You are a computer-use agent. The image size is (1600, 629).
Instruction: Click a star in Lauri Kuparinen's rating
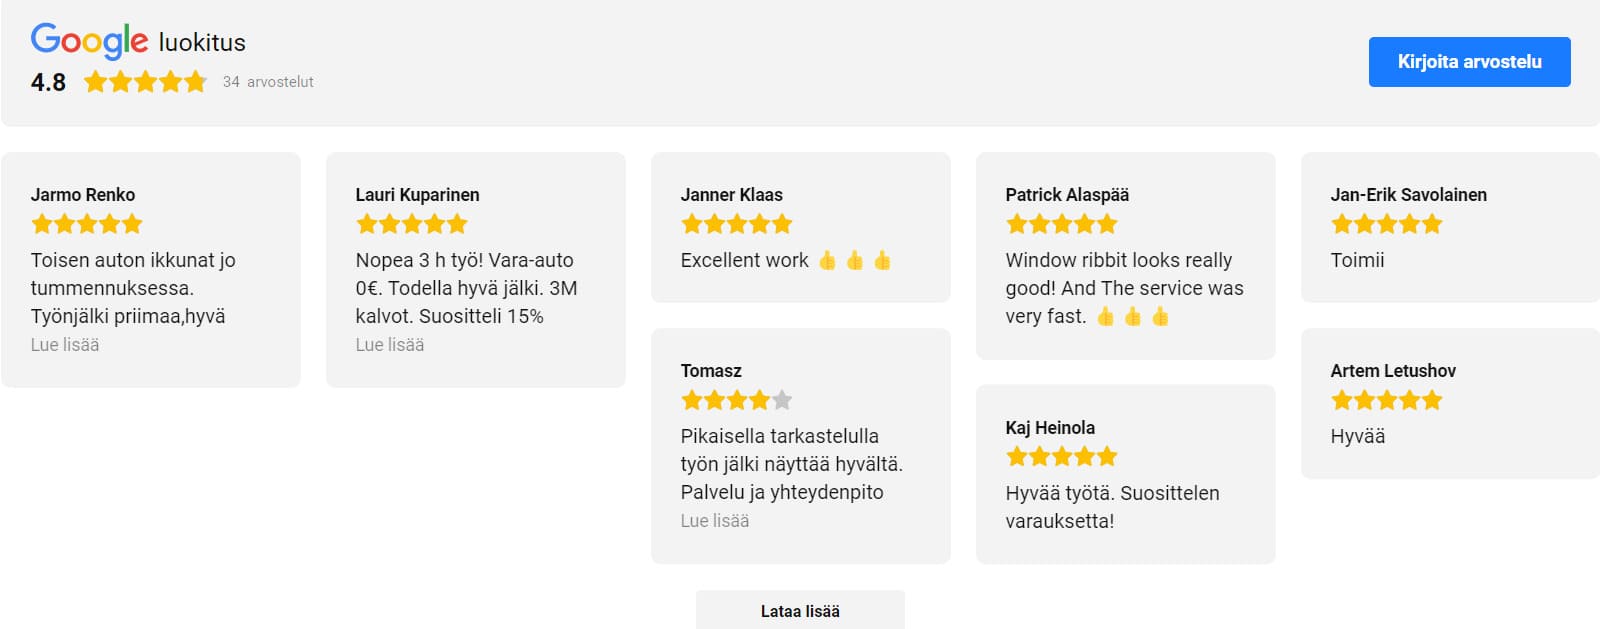tap(410, 224)
